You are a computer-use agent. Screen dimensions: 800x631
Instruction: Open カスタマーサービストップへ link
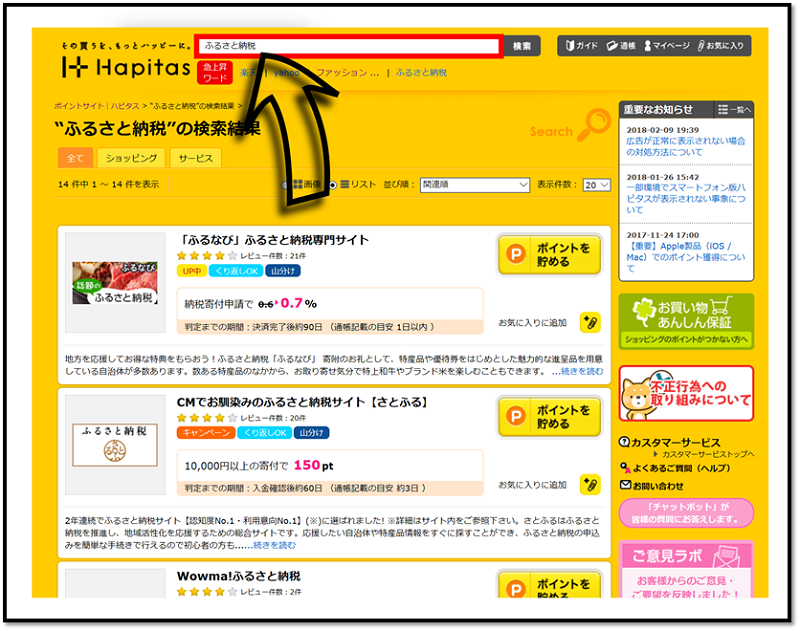point(708,454)
